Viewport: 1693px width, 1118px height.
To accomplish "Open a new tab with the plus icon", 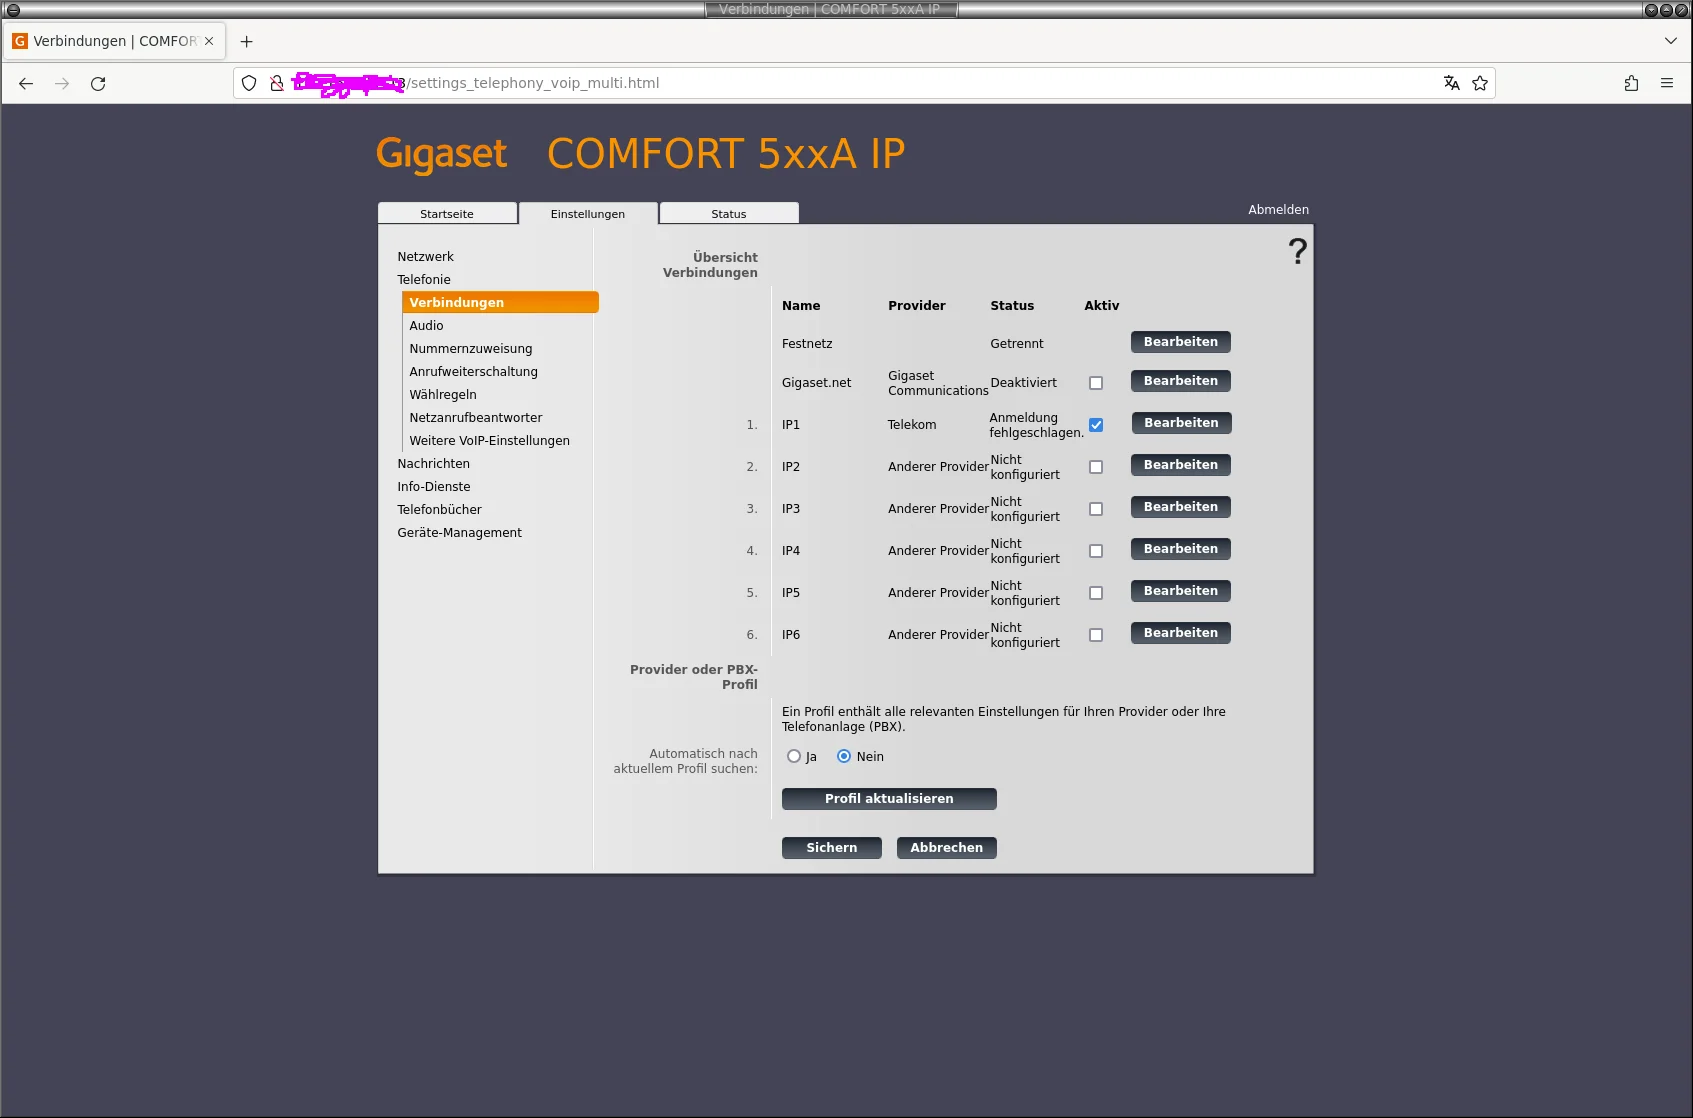I will click(247, 41).
